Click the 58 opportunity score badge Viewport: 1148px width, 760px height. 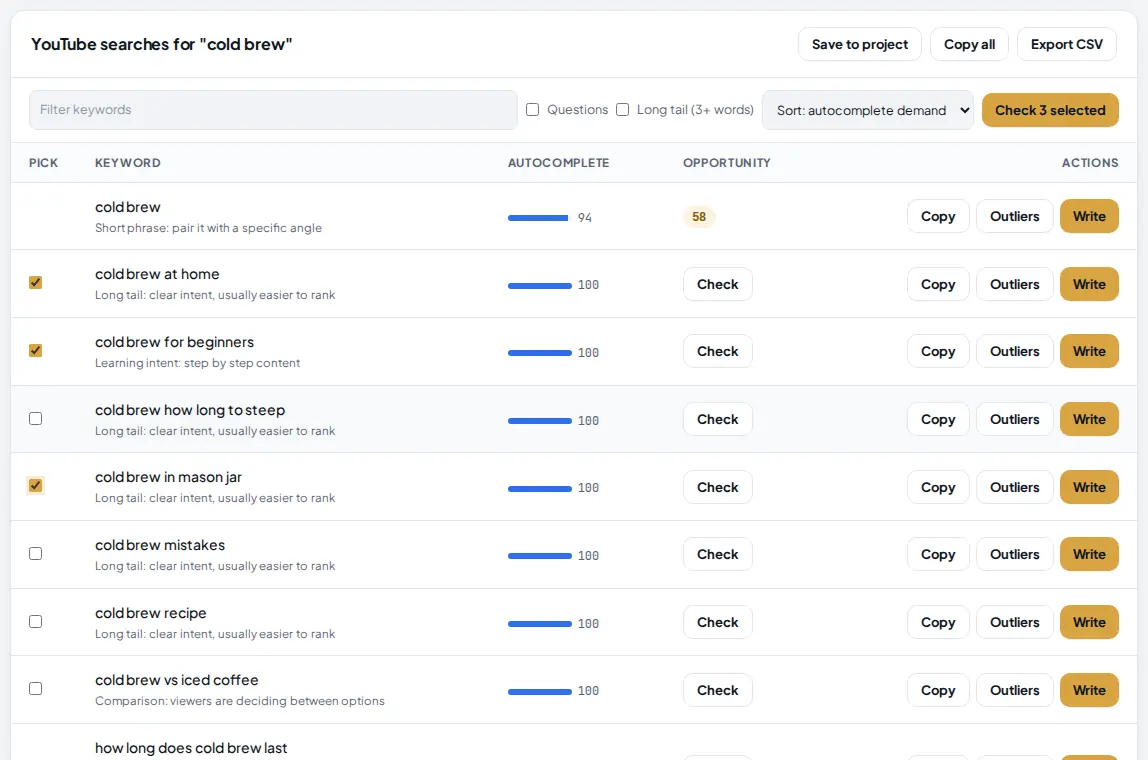(x=699, y=217)
